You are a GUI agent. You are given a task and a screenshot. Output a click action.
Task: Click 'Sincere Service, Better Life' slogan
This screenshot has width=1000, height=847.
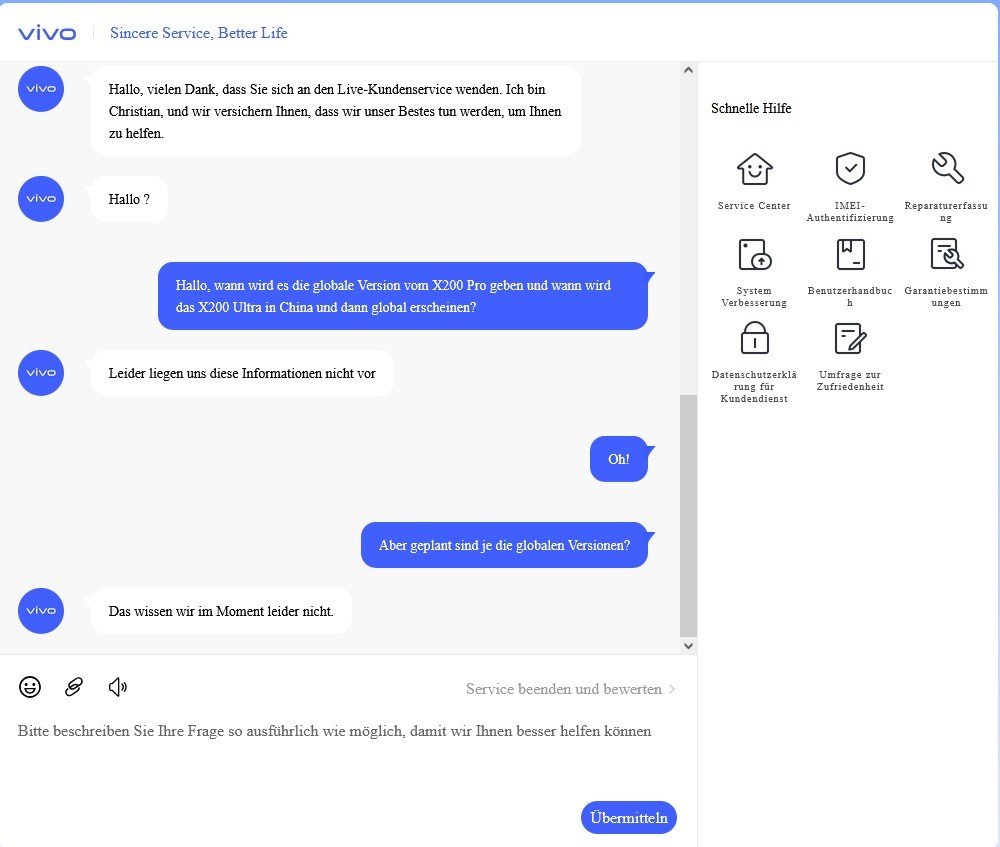[x=199, y=33]
